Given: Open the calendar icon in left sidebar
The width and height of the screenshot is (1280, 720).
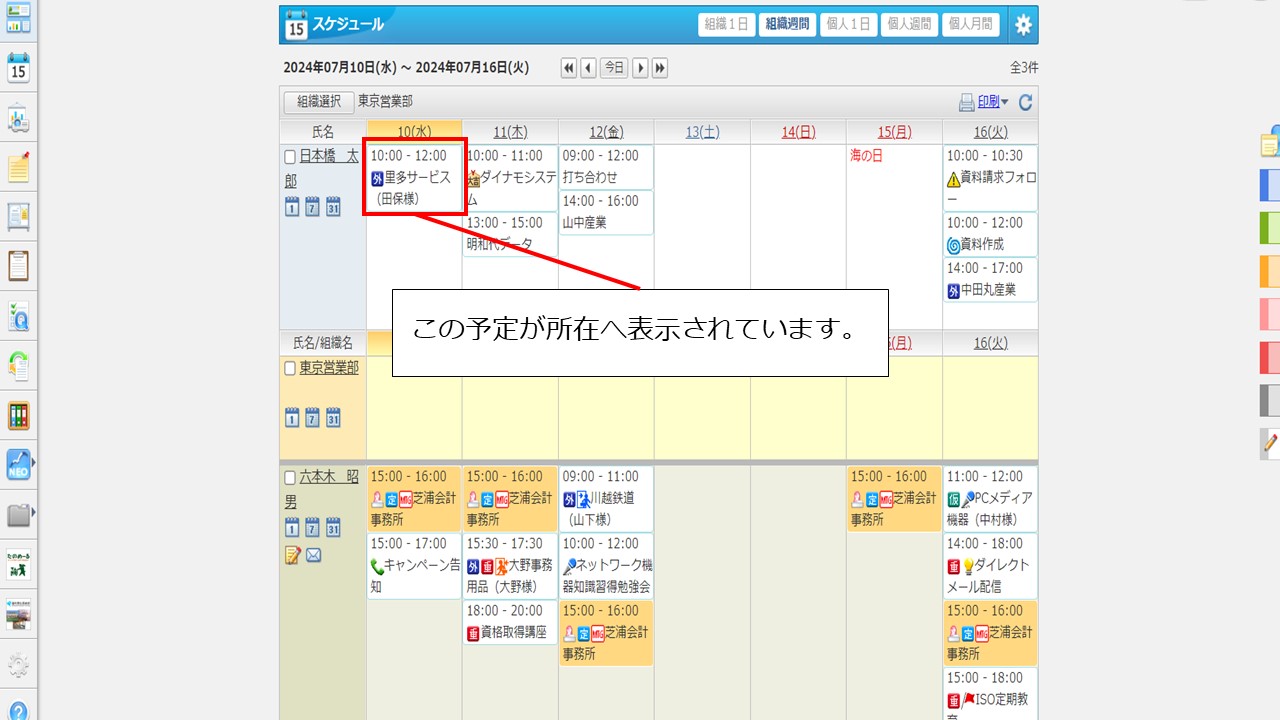Looking at the screenshot, I should [x=18, y=67].
